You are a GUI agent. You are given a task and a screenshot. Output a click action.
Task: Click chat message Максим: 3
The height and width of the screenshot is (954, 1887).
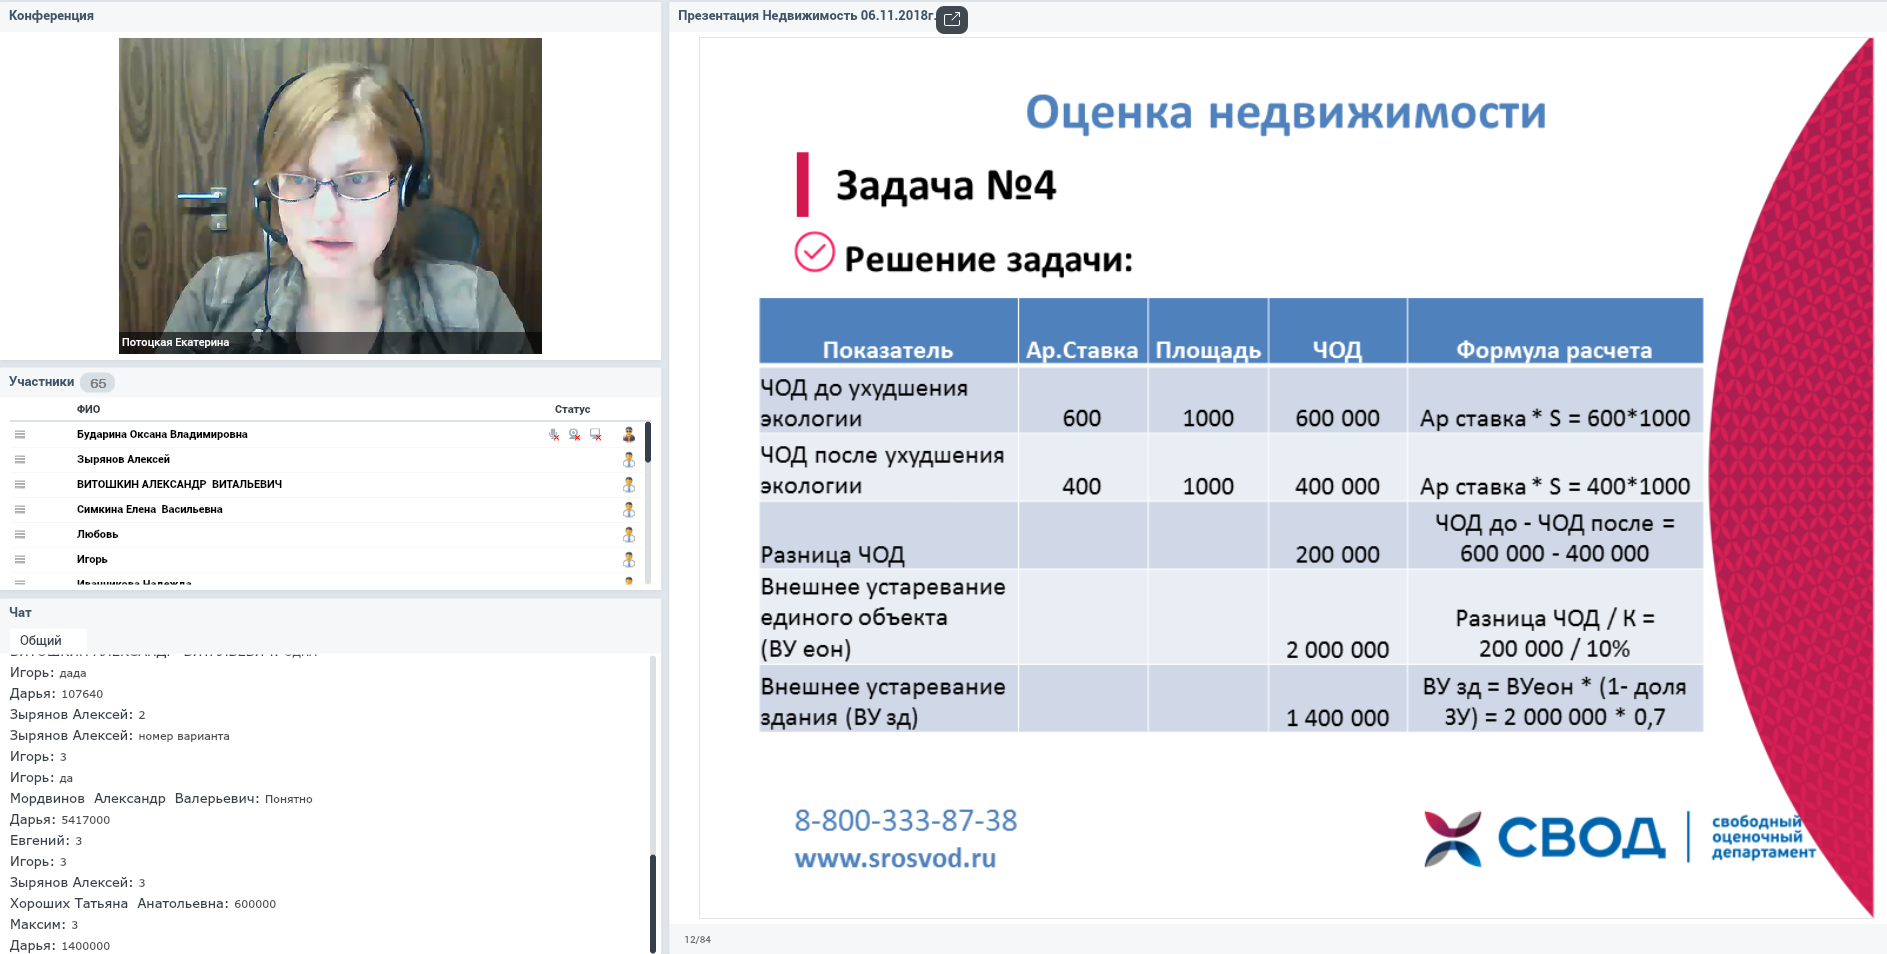[44, 924]
